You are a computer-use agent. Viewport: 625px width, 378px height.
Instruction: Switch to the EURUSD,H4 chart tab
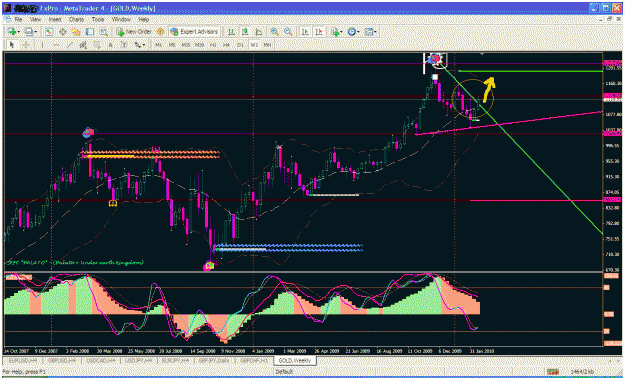22,361
